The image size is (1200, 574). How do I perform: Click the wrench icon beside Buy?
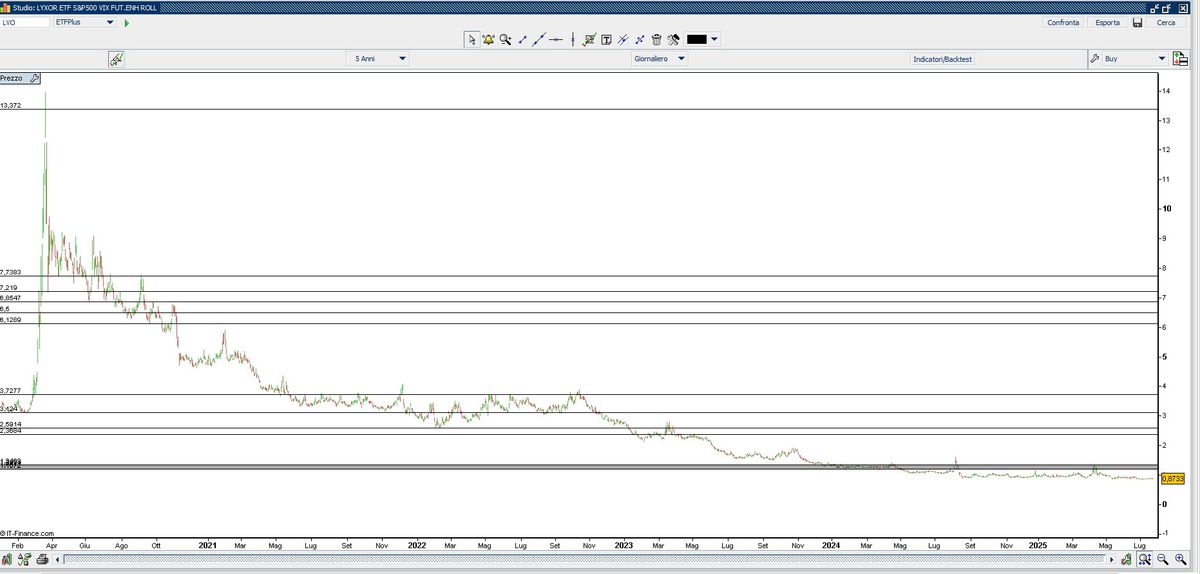[x=1094, y=59]
